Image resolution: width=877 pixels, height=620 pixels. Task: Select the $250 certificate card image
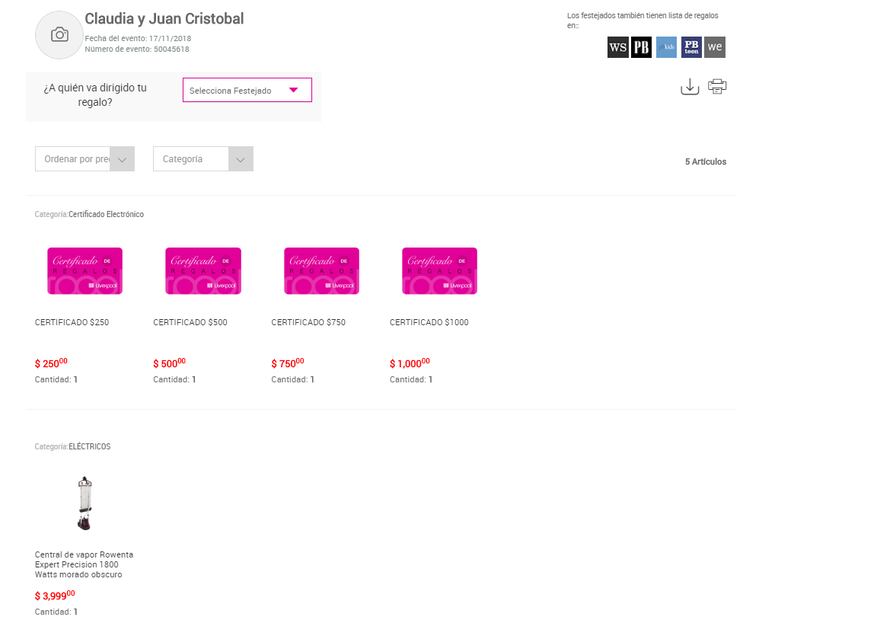[85, 271]
